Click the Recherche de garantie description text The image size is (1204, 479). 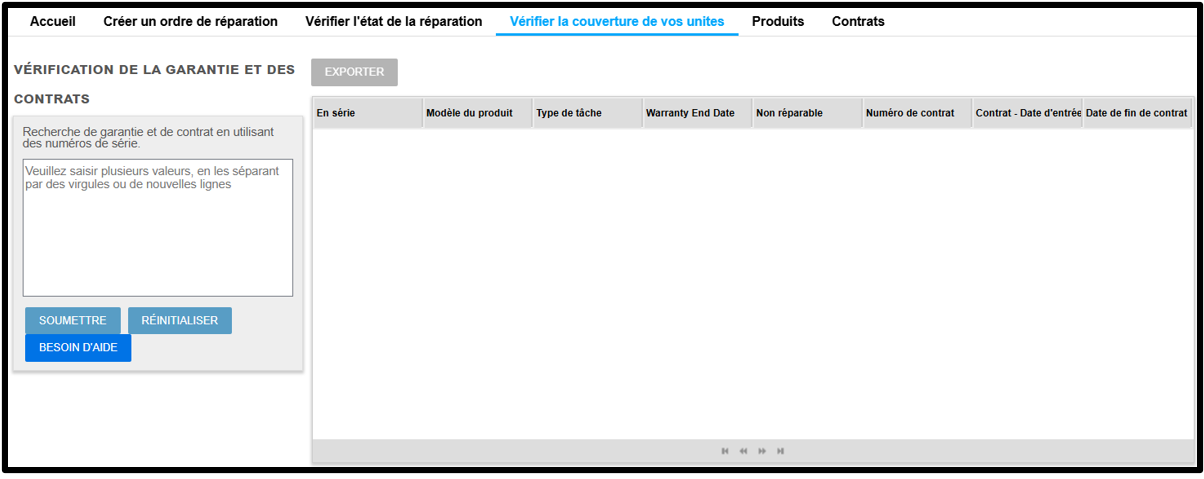pos(148,137)
